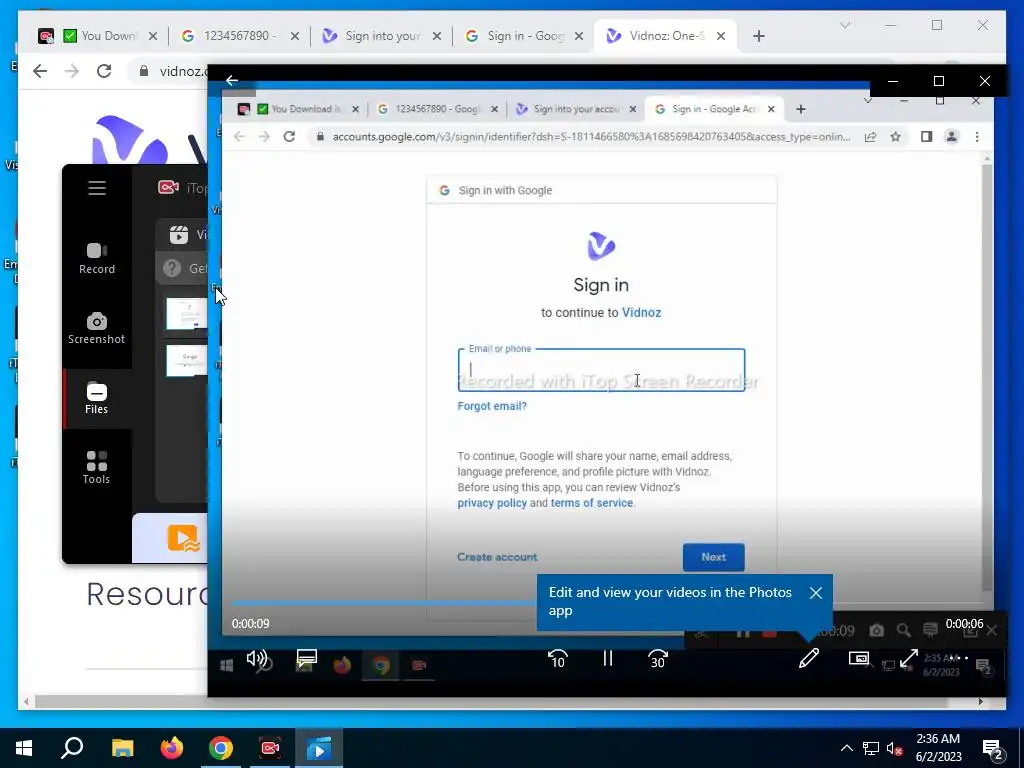Click the network icon in the system tray
Image resolution: width=1024 pixels, height=768 pixels.
point(871,748)
